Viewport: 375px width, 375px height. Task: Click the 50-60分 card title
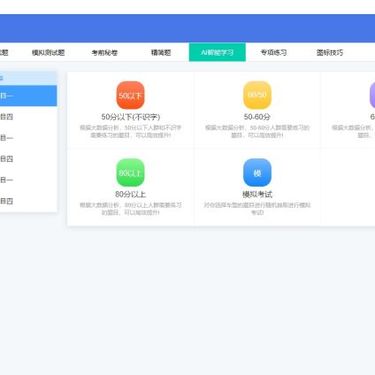point(257,117)
